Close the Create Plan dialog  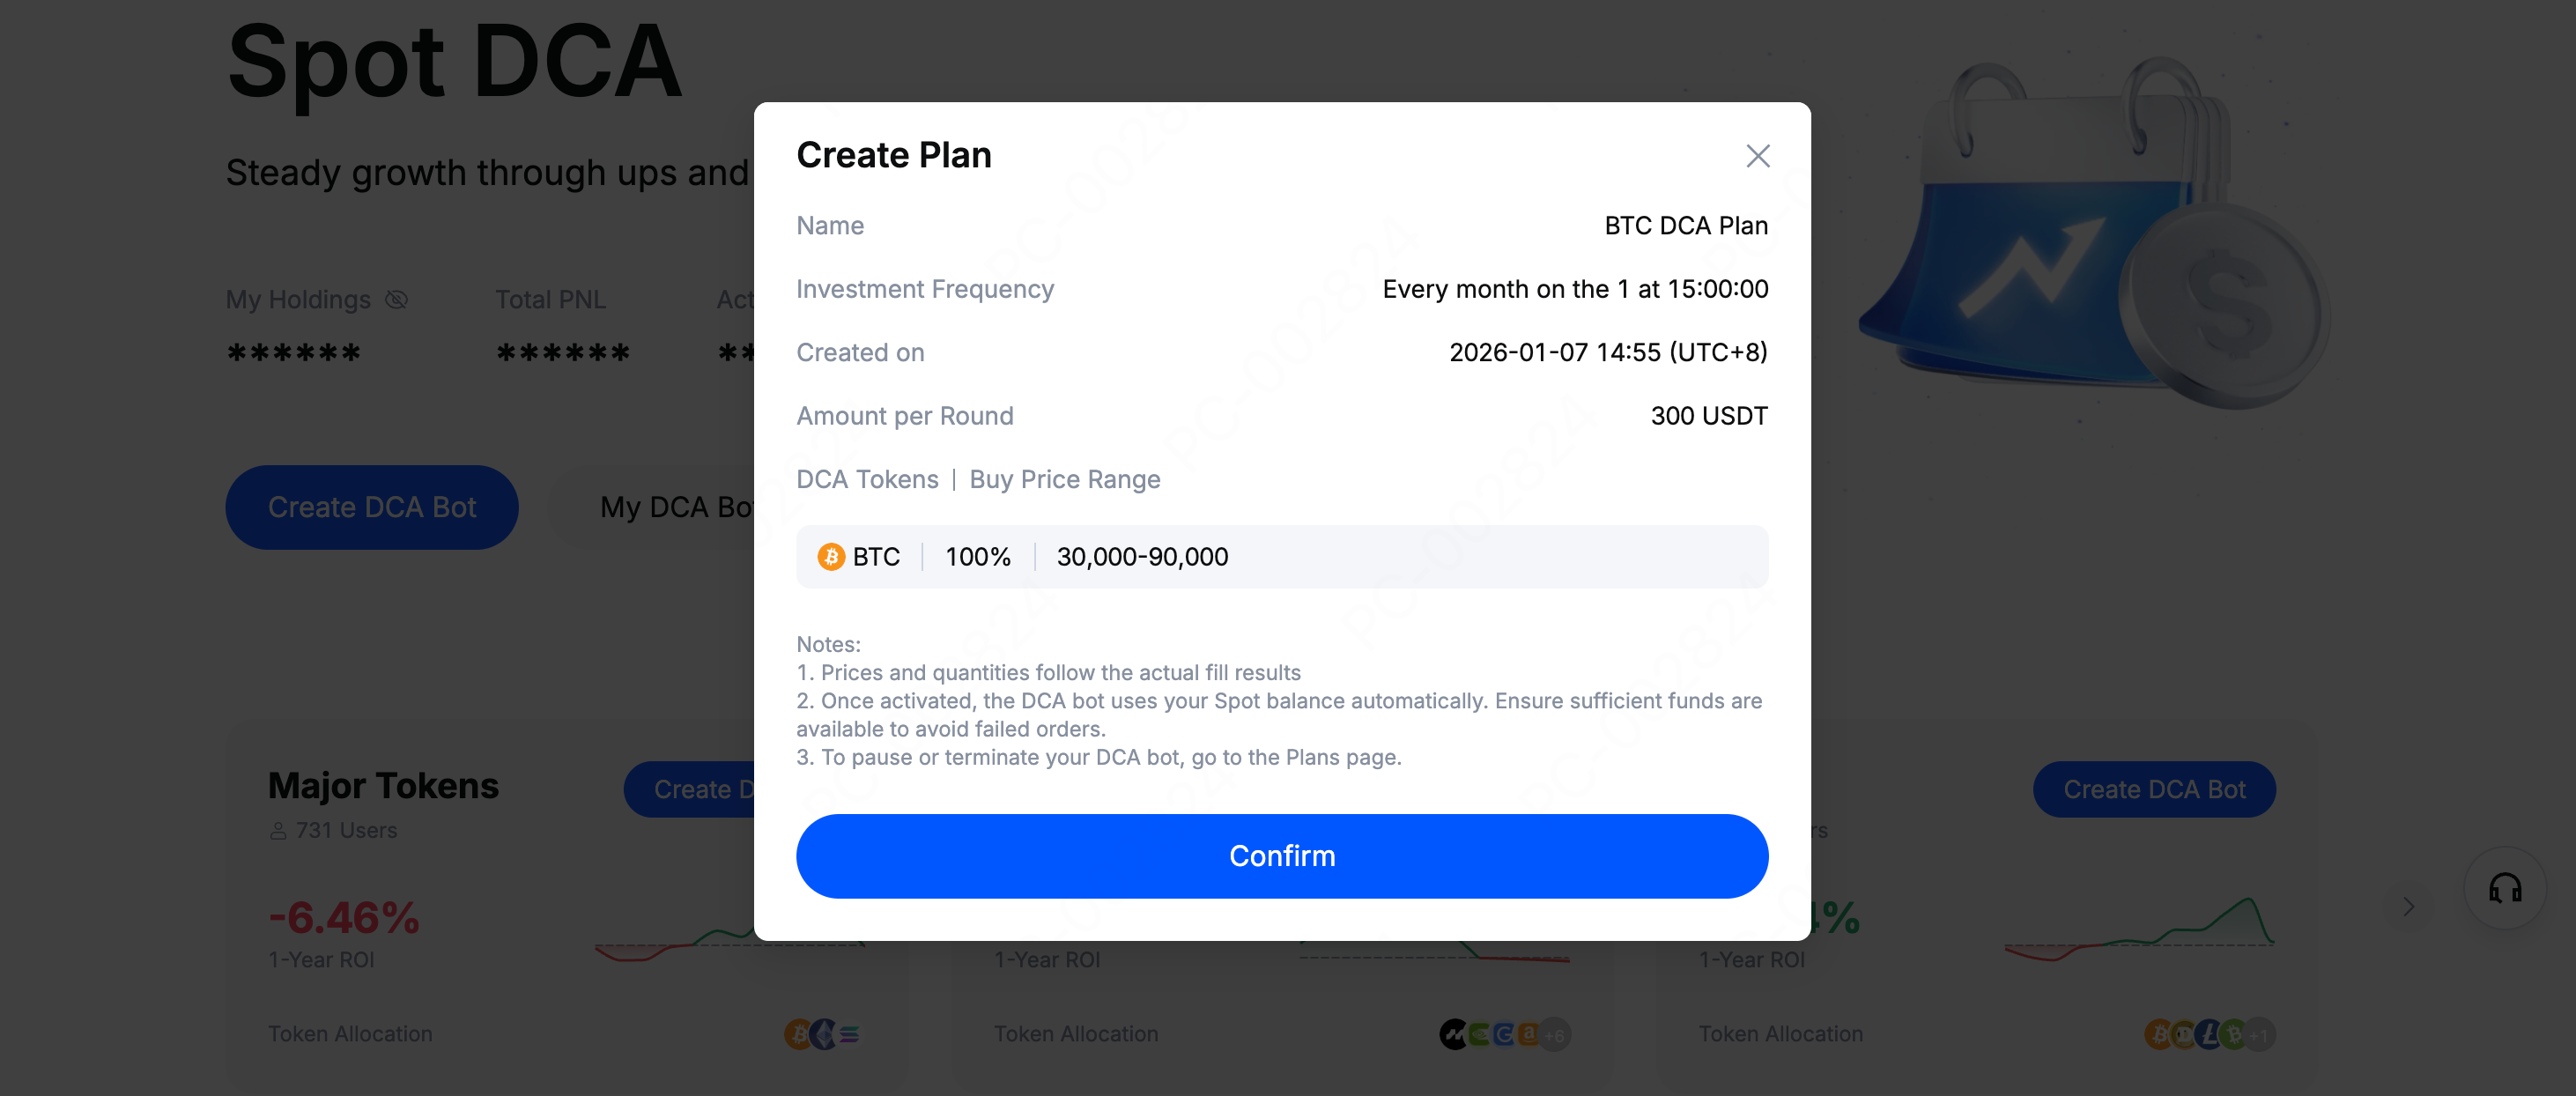(1757, 156)
